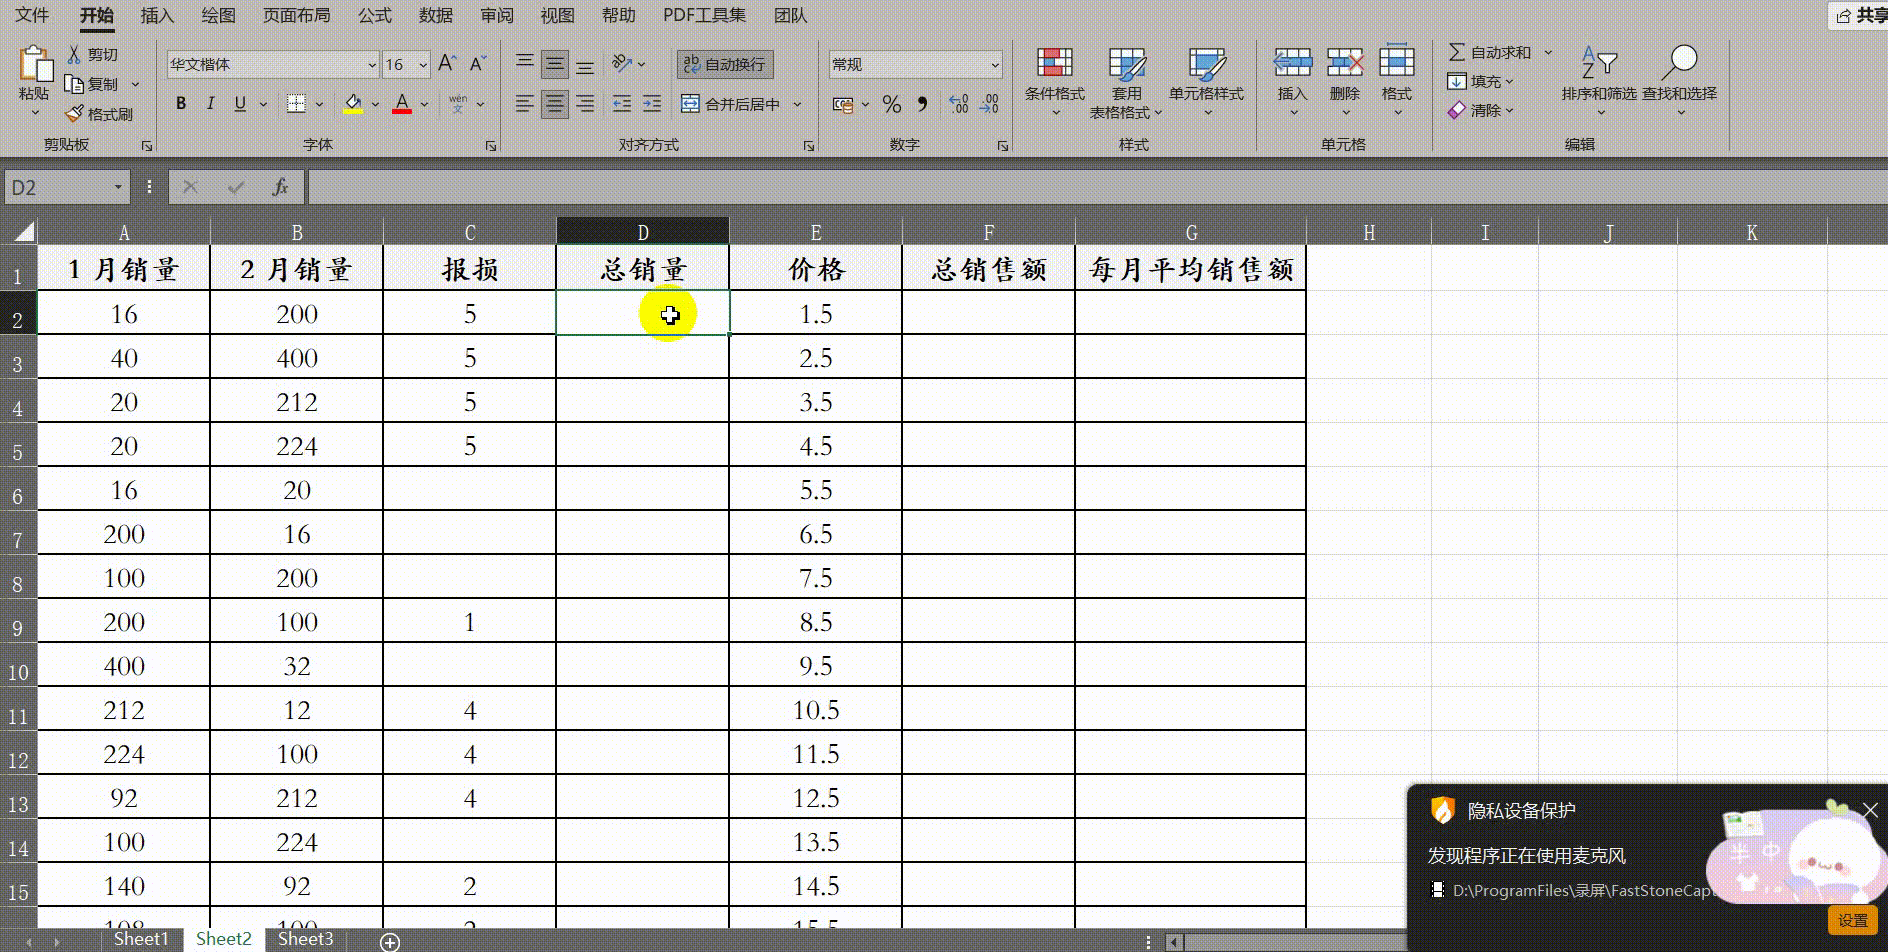Switch to Sheet3 tab
Screen dimensions: 1888x952
click(x=306, y=939)
